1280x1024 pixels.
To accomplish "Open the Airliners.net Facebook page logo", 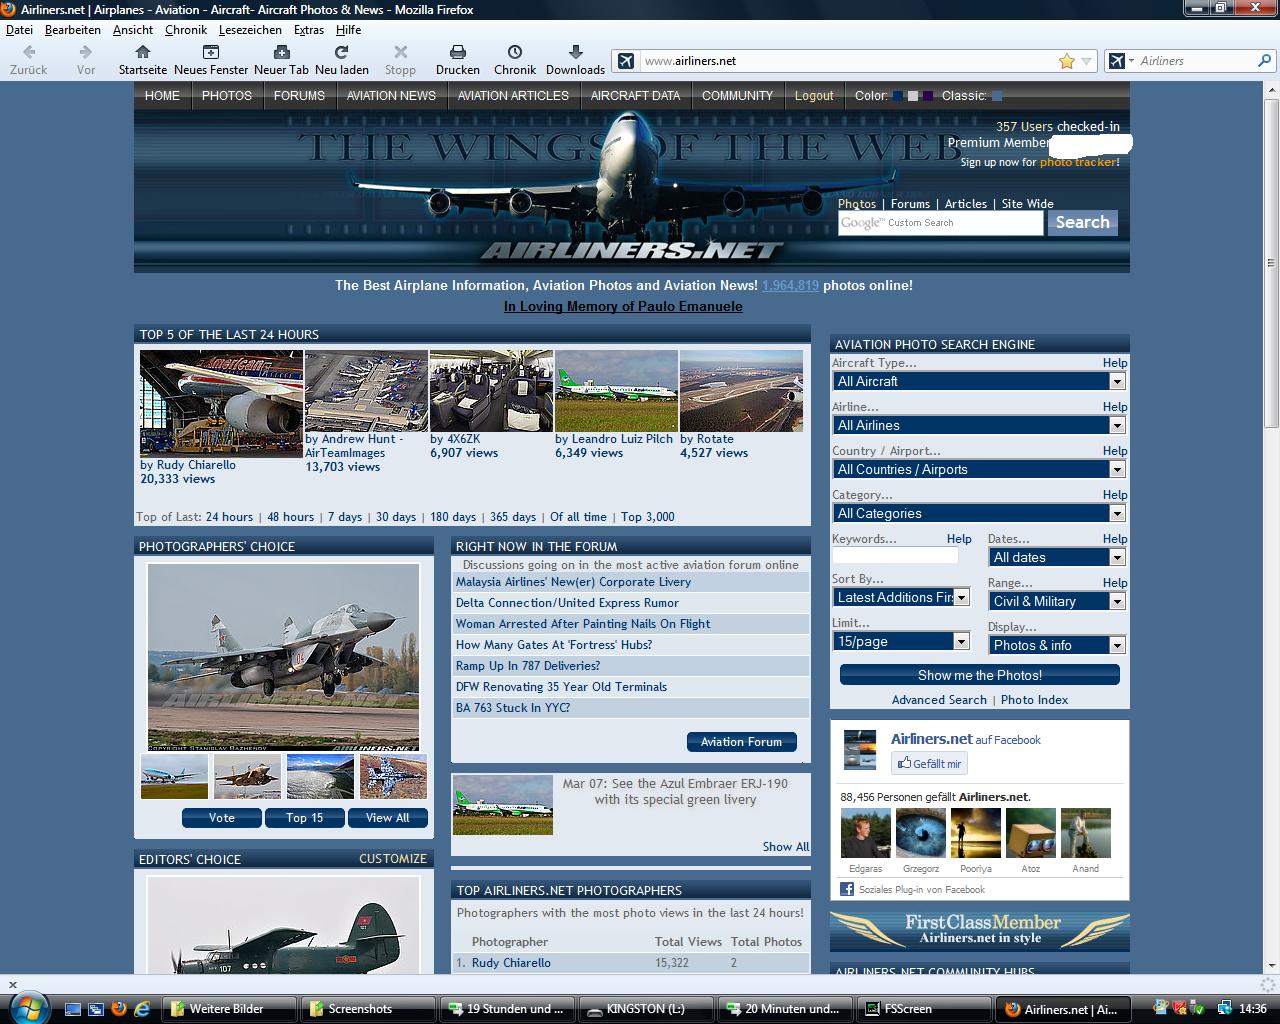I will pyautogui.click(x=860, y=749).
